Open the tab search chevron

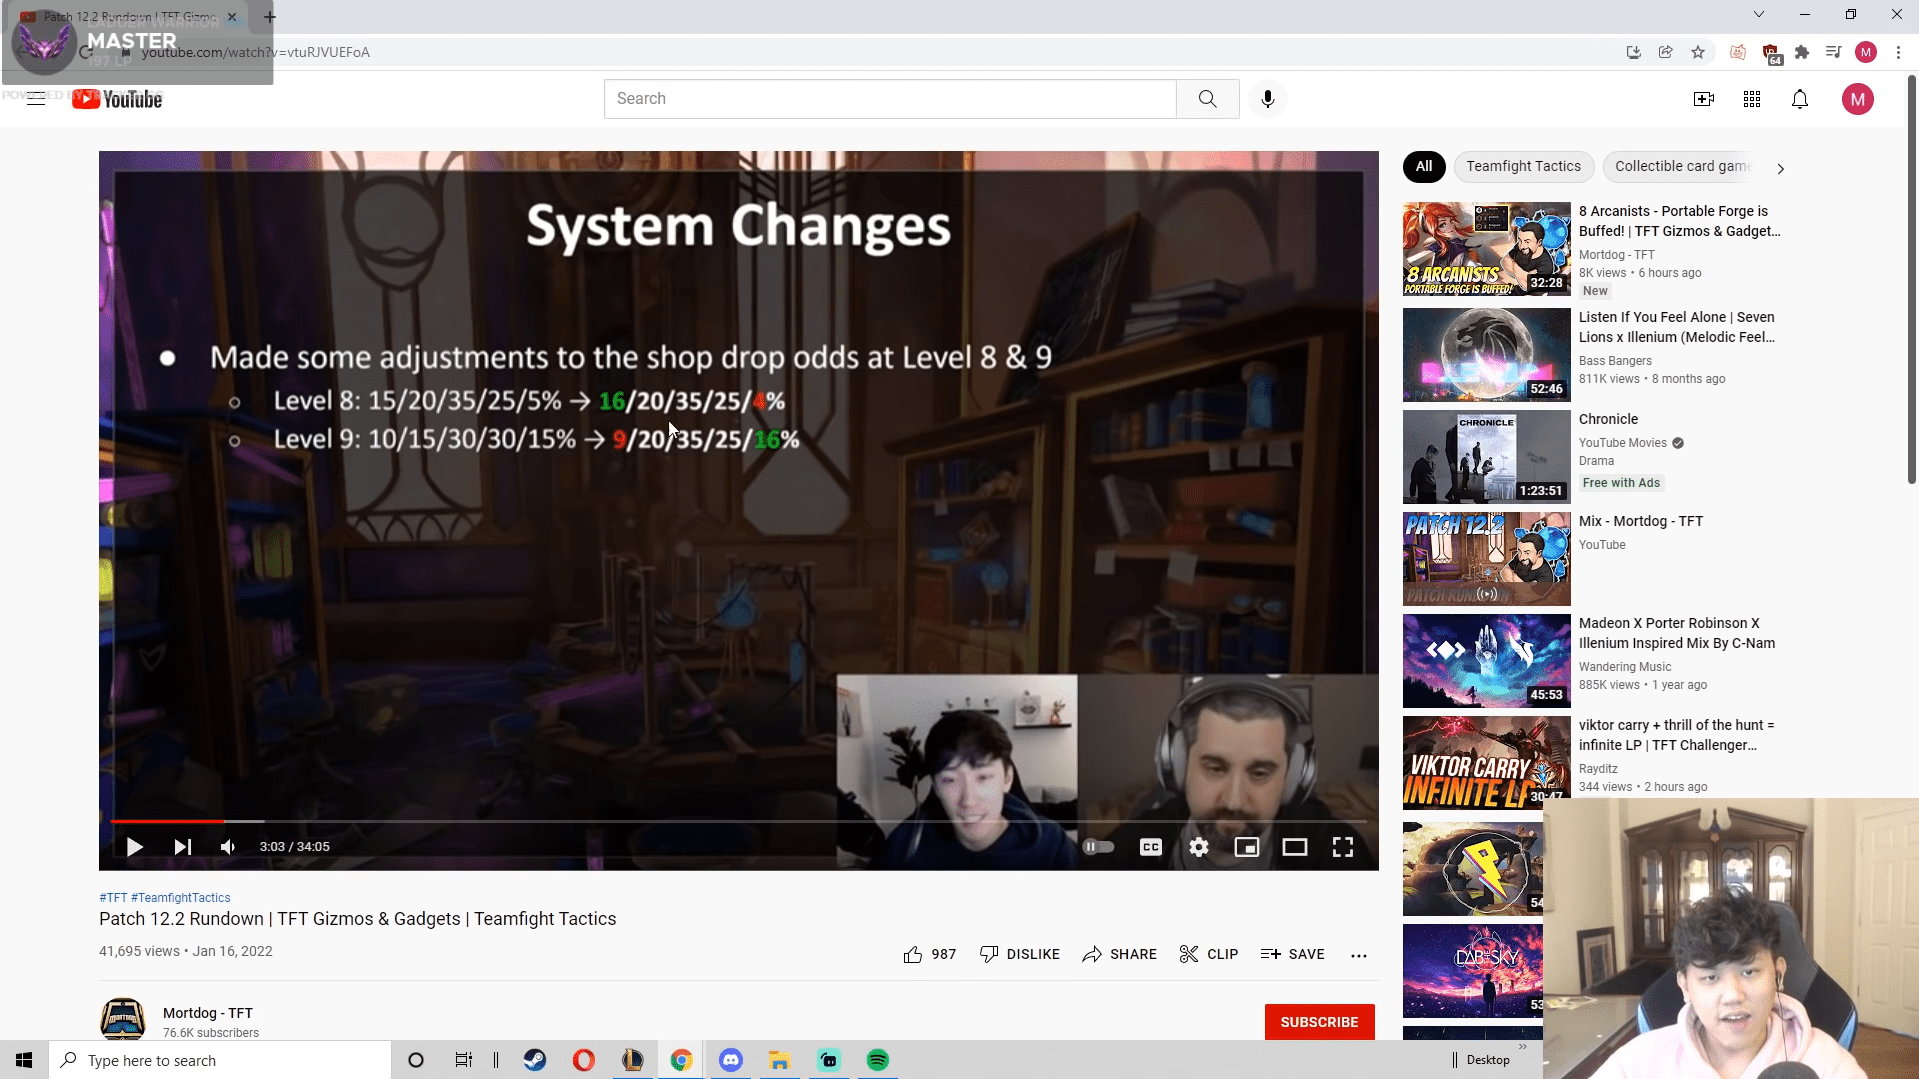1759,14
